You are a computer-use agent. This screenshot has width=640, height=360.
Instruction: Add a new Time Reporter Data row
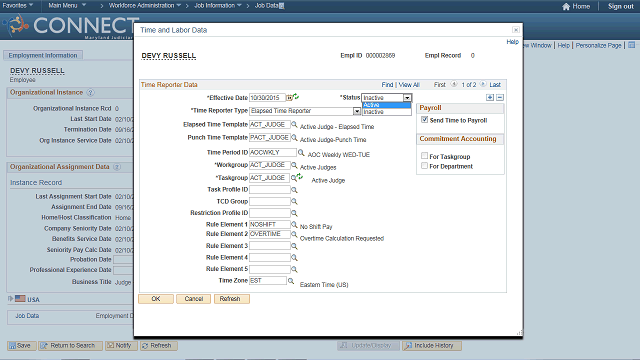point(490,98)
